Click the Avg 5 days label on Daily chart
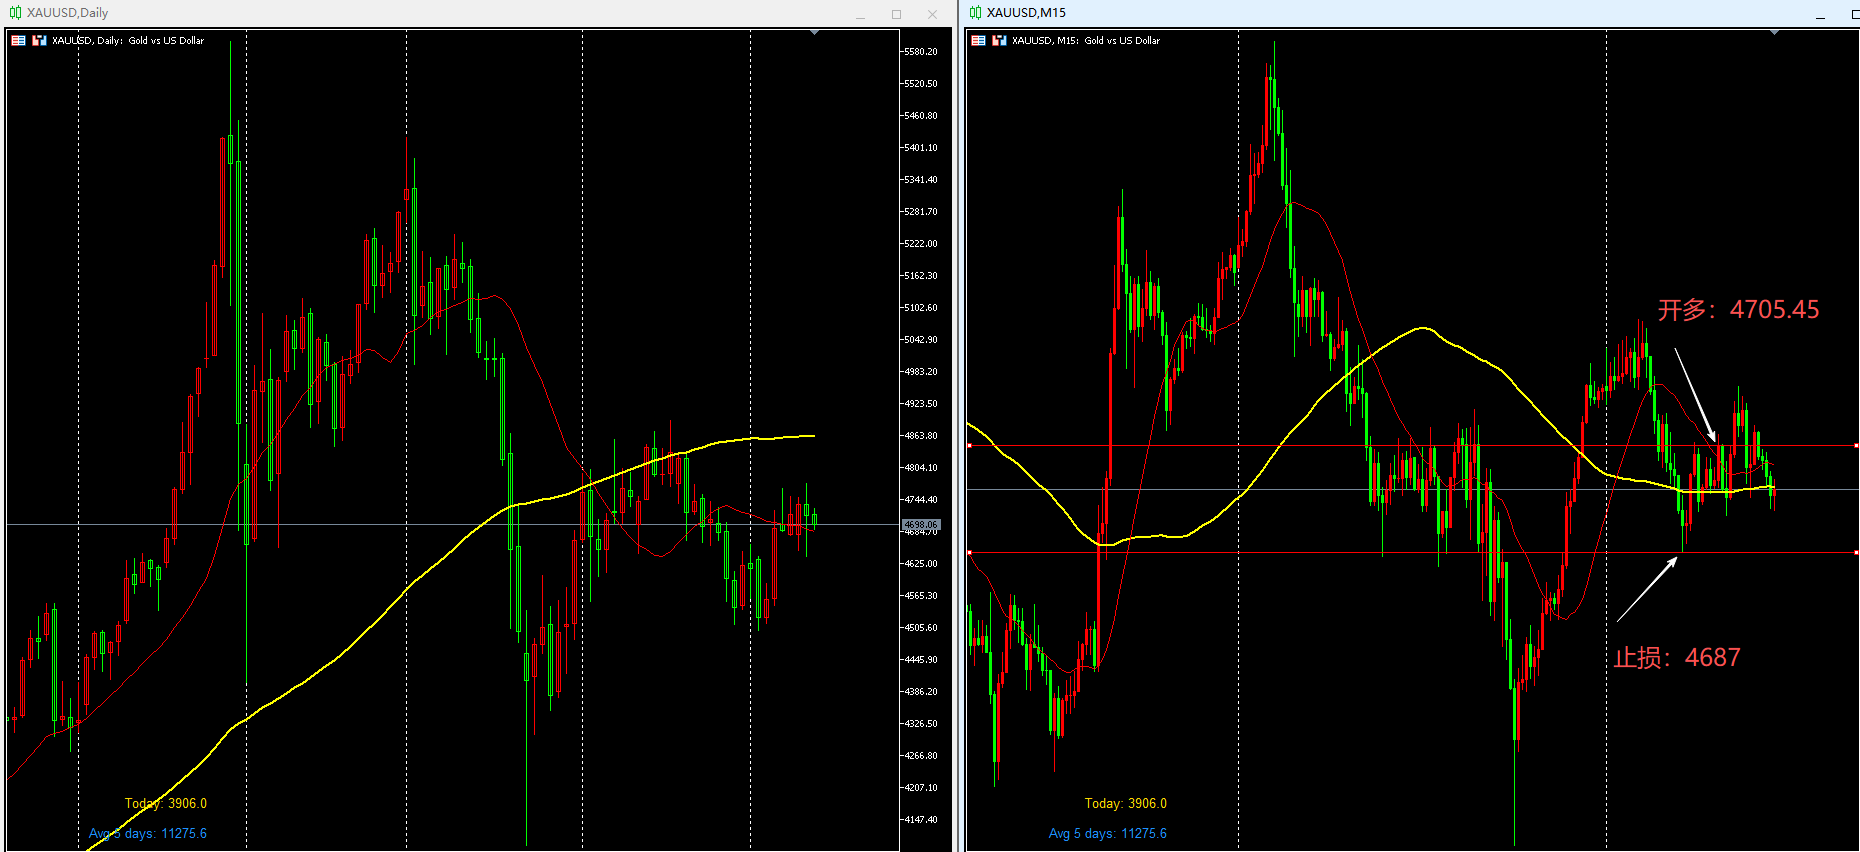This screenshot has width=1860, height=852. tap(148, 833)
